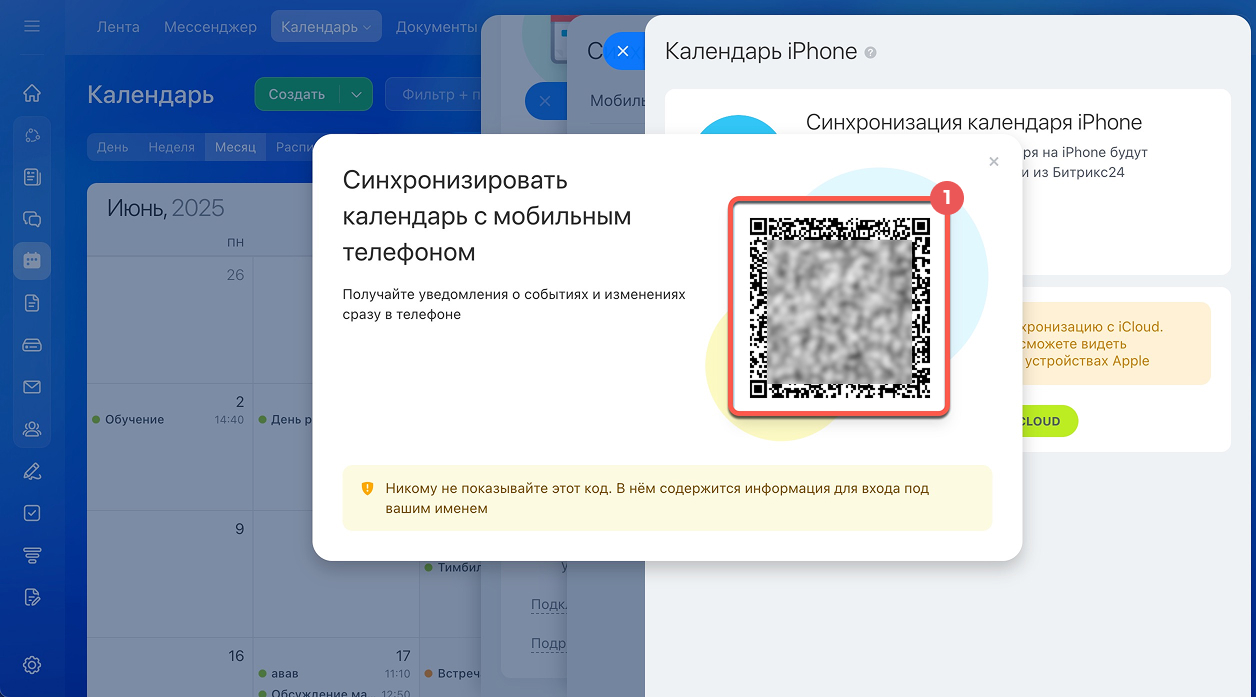Click the Июнь, 2025 month title
Image resolution: width=1256 pixels, height=697 pixels.
click(166, 208)
